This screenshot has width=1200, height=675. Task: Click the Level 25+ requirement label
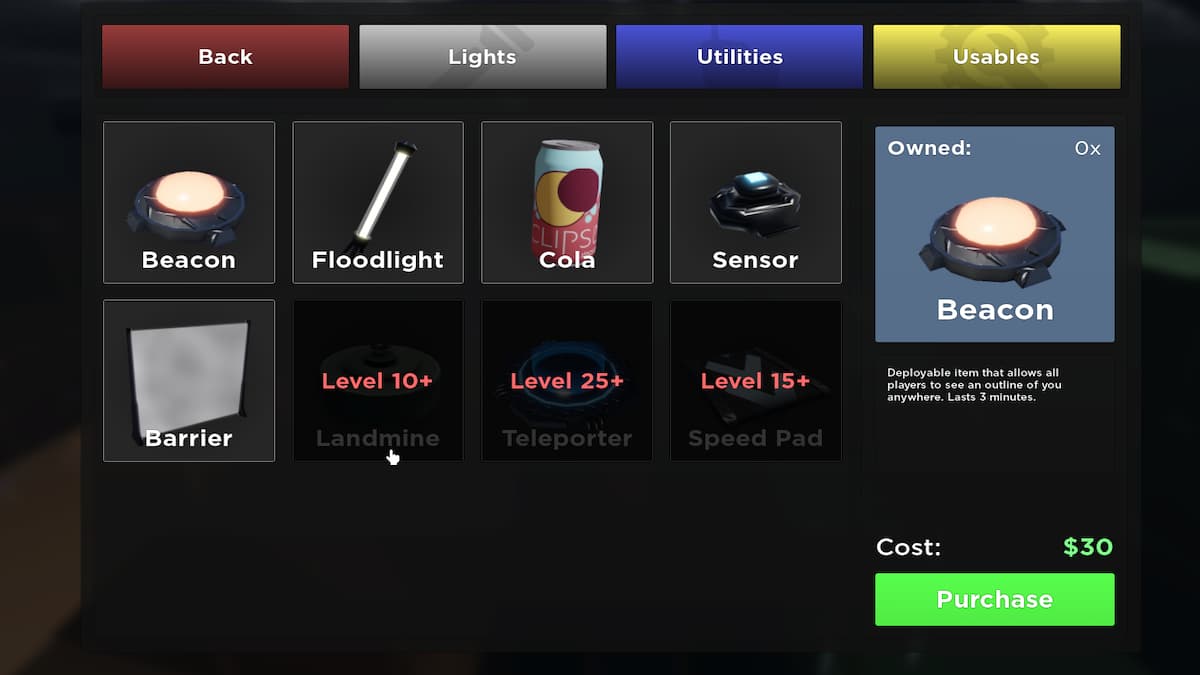(567, 381)
